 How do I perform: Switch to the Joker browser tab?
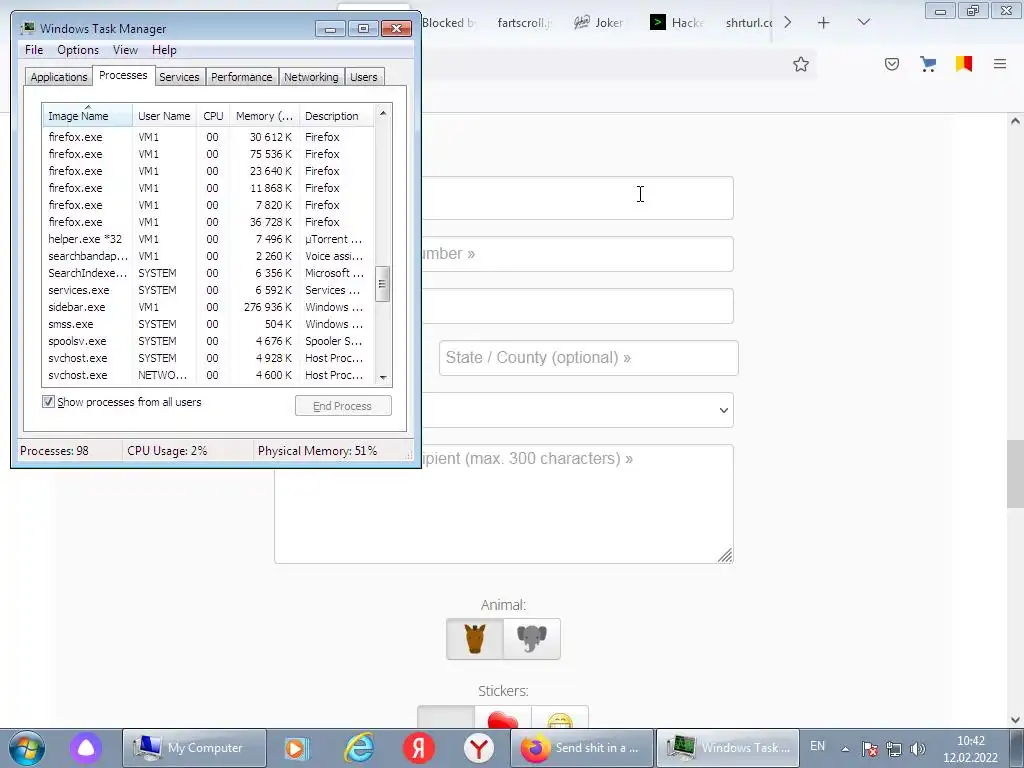pos(599,22)
